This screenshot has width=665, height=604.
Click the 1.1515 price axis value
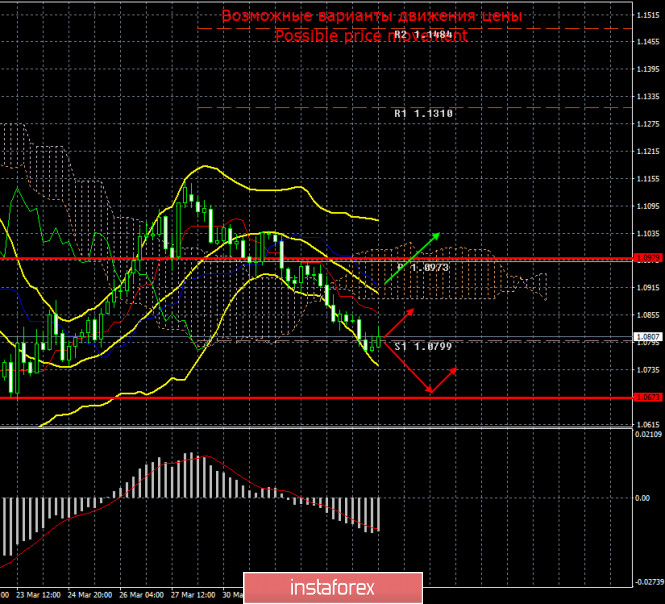[648, 16]
